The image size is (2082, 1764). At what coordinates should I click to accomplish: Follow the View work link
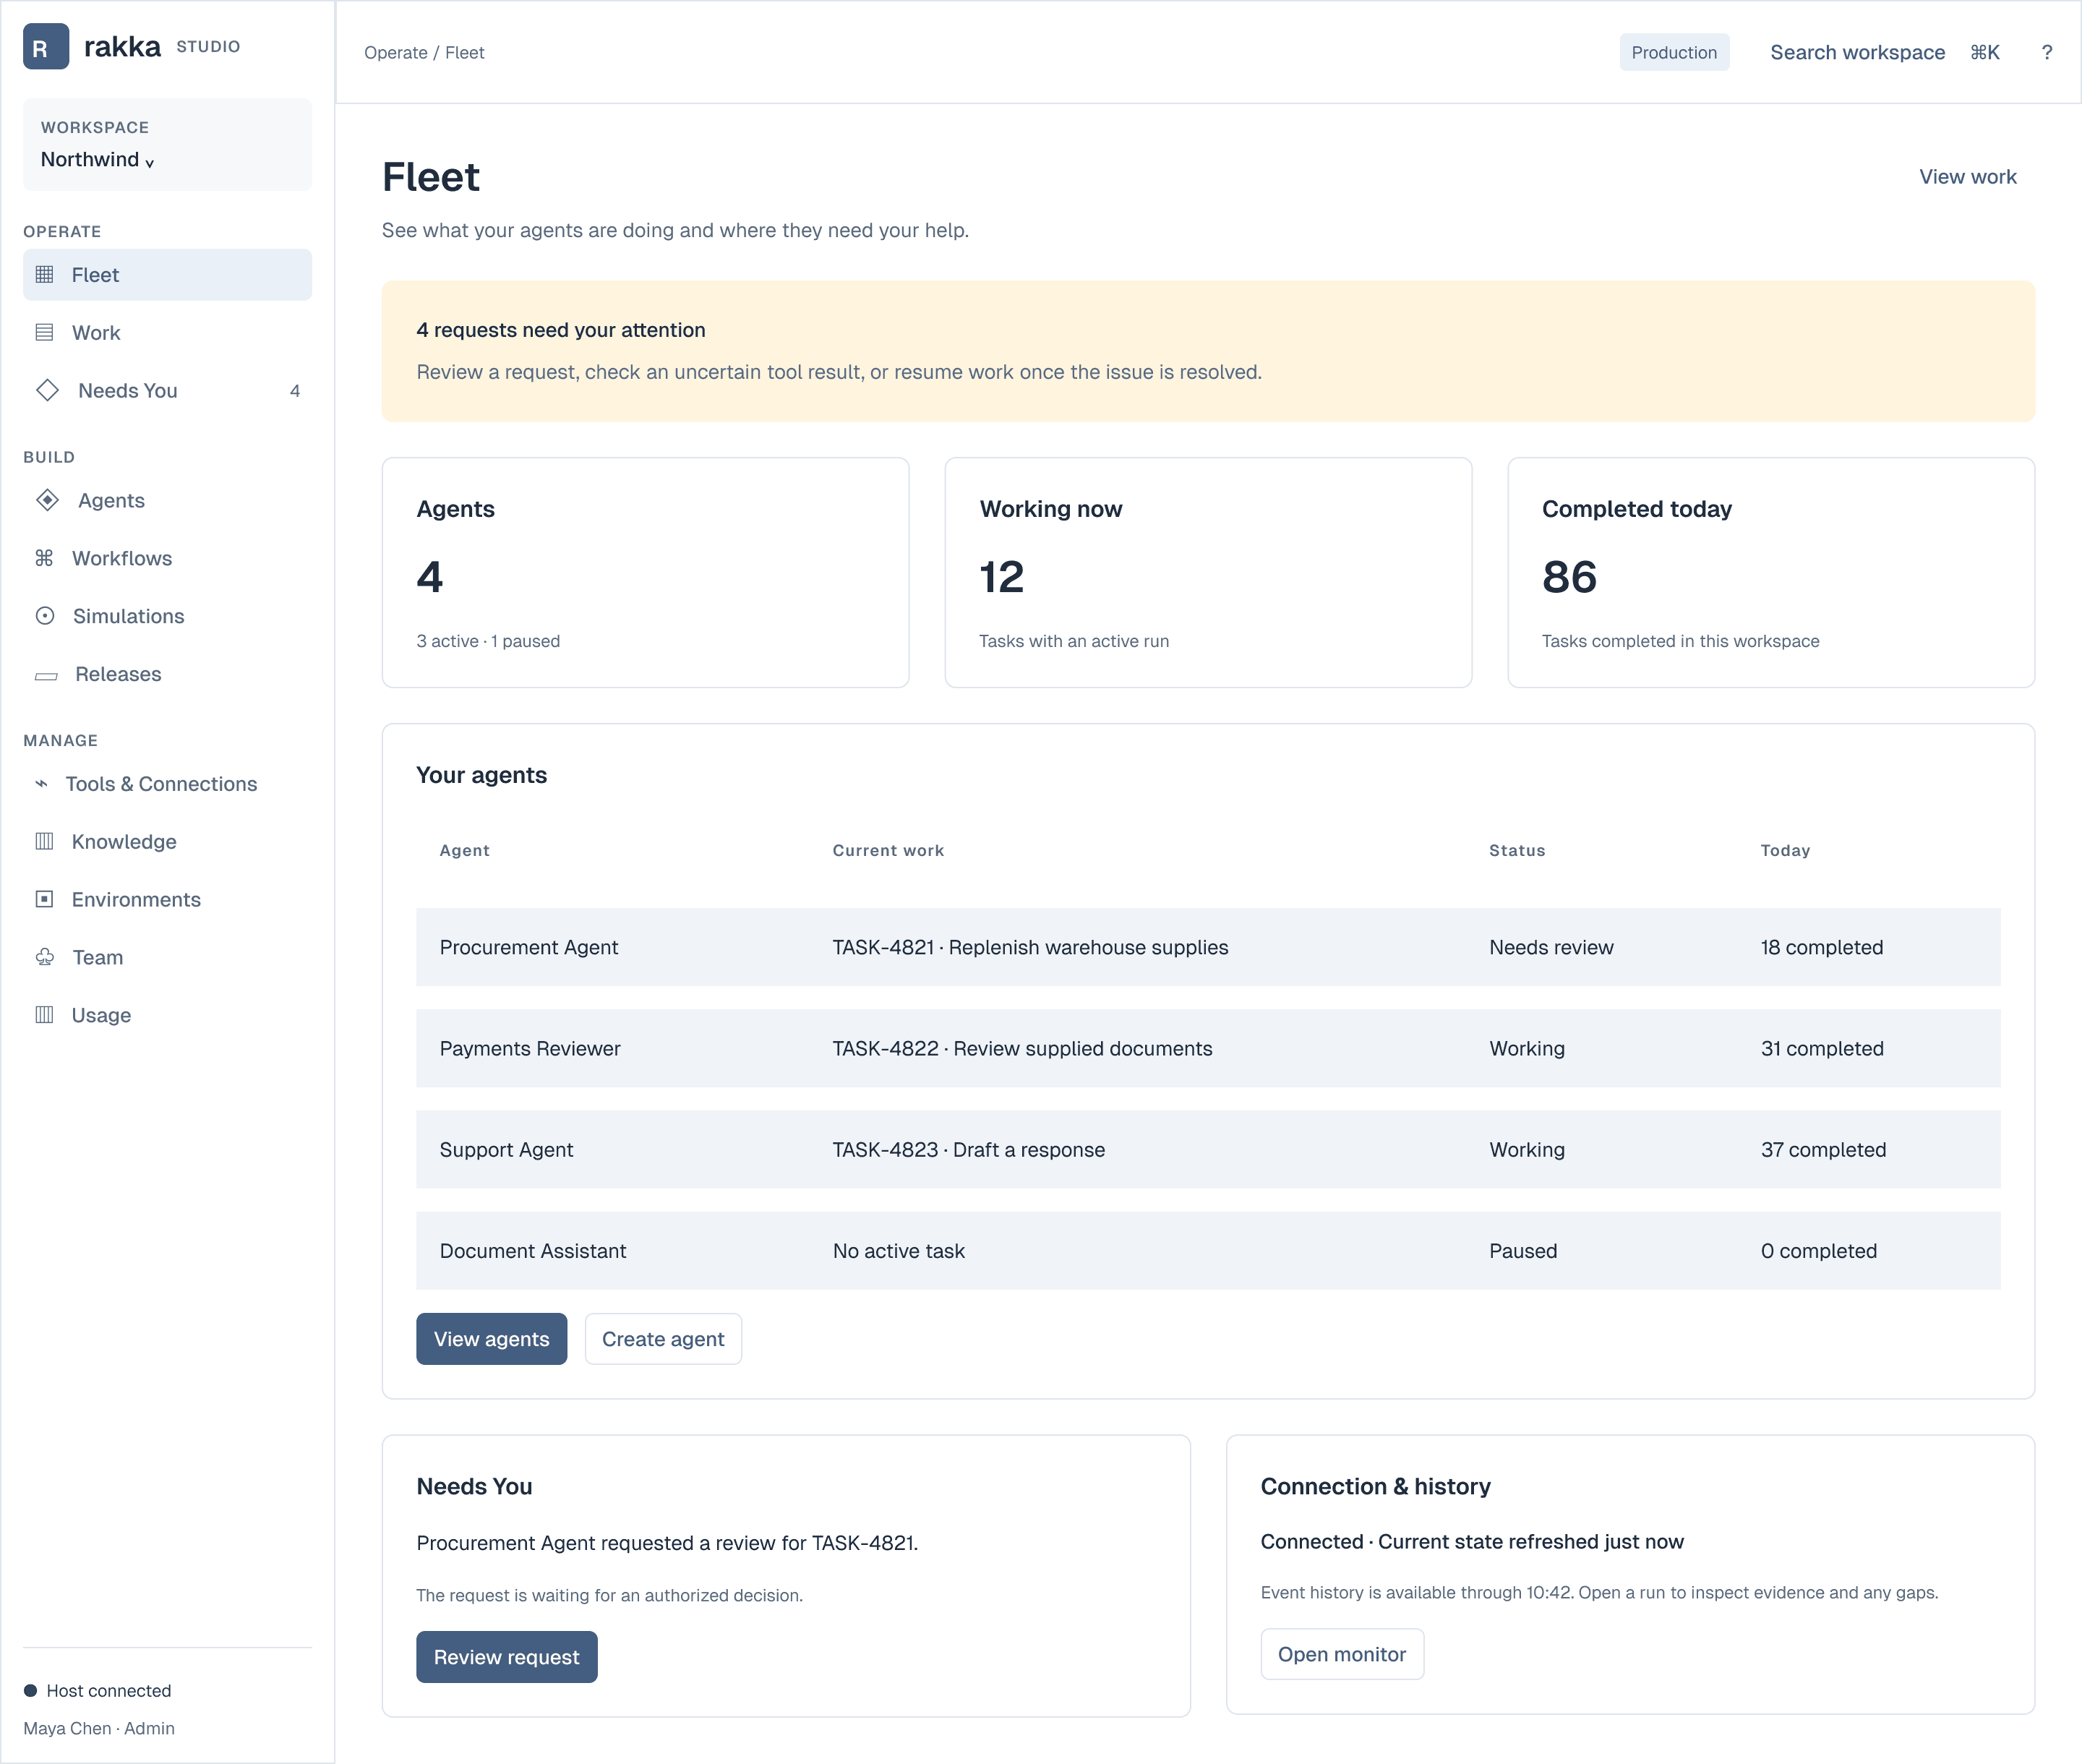pyautogui.click(x=1968, y=177)
